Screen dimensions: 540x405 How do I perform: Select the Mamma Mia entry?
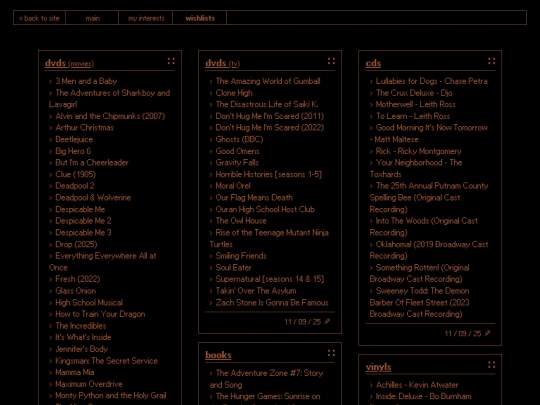(75, 372)
